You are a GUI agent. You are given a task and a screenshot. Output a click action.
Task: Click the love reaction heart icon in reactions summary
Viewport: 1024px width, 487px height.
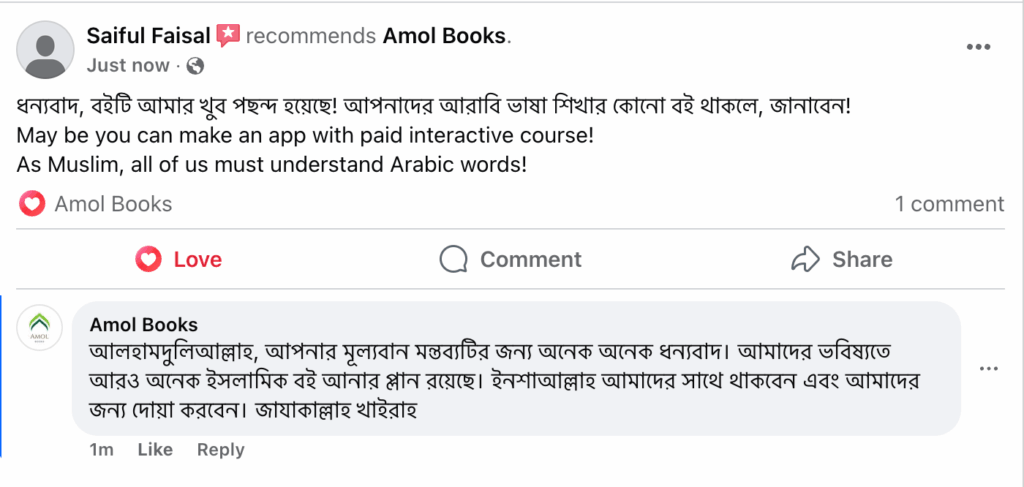32,204
